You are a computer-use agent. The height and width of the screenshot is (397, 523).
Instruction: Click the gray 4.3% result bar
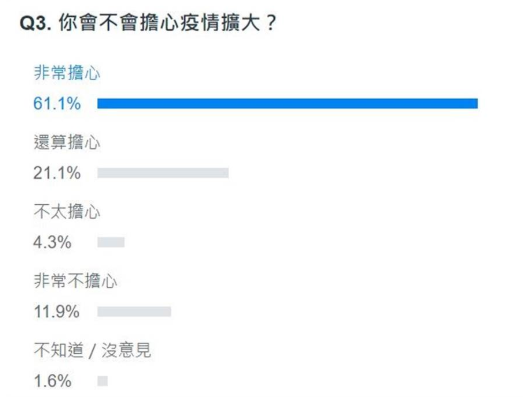(111, 242)
